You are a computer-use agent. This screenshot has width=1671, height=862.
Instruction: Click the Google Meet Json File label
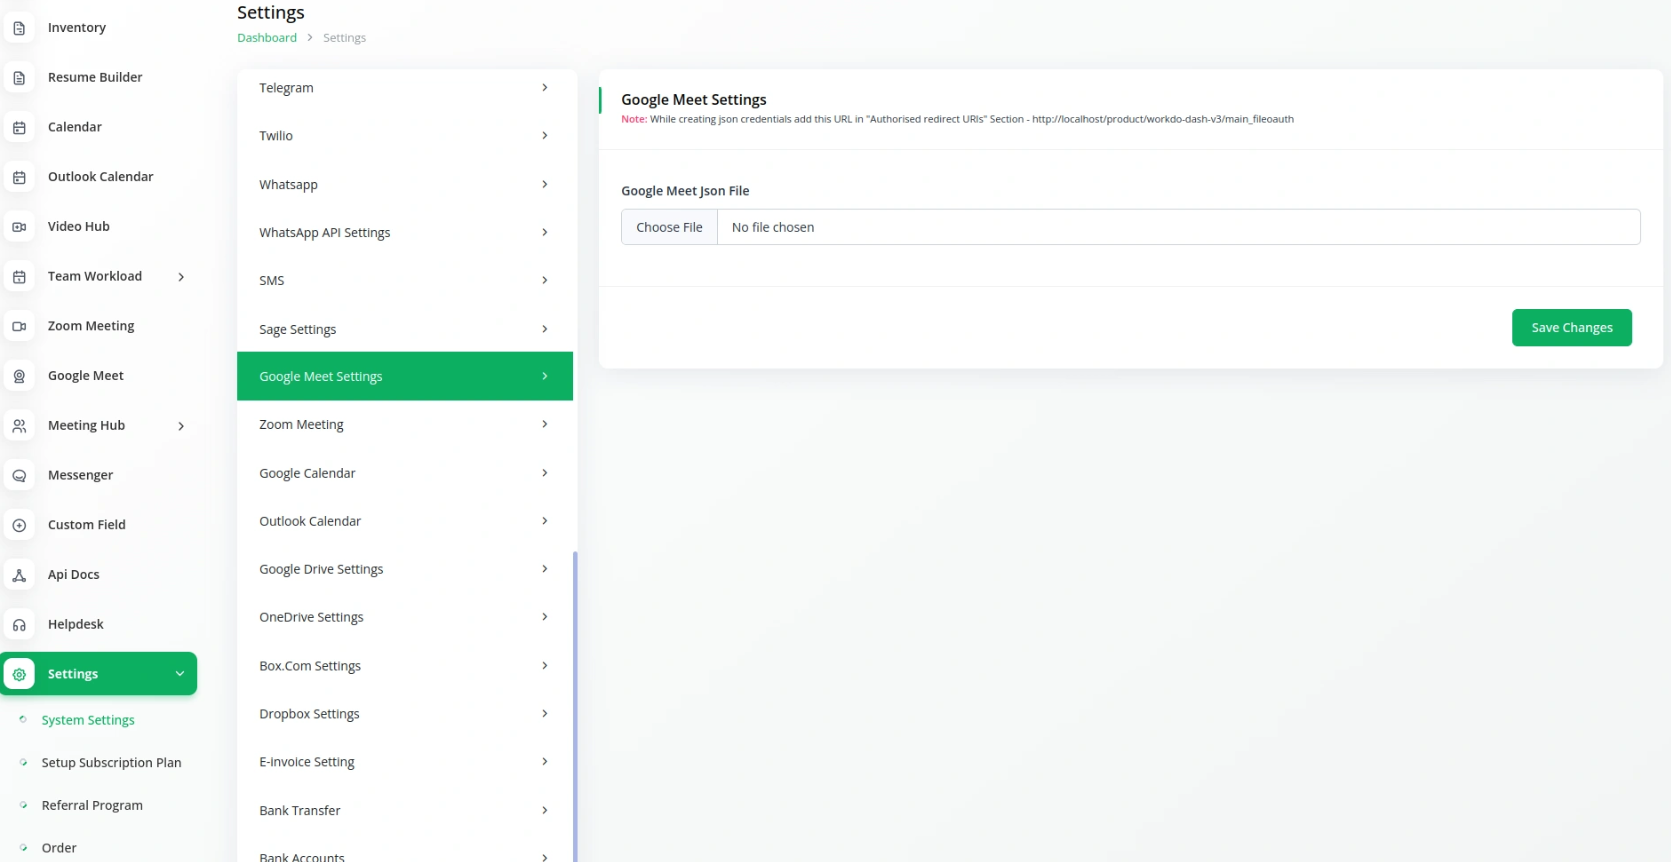coord(685,191)
